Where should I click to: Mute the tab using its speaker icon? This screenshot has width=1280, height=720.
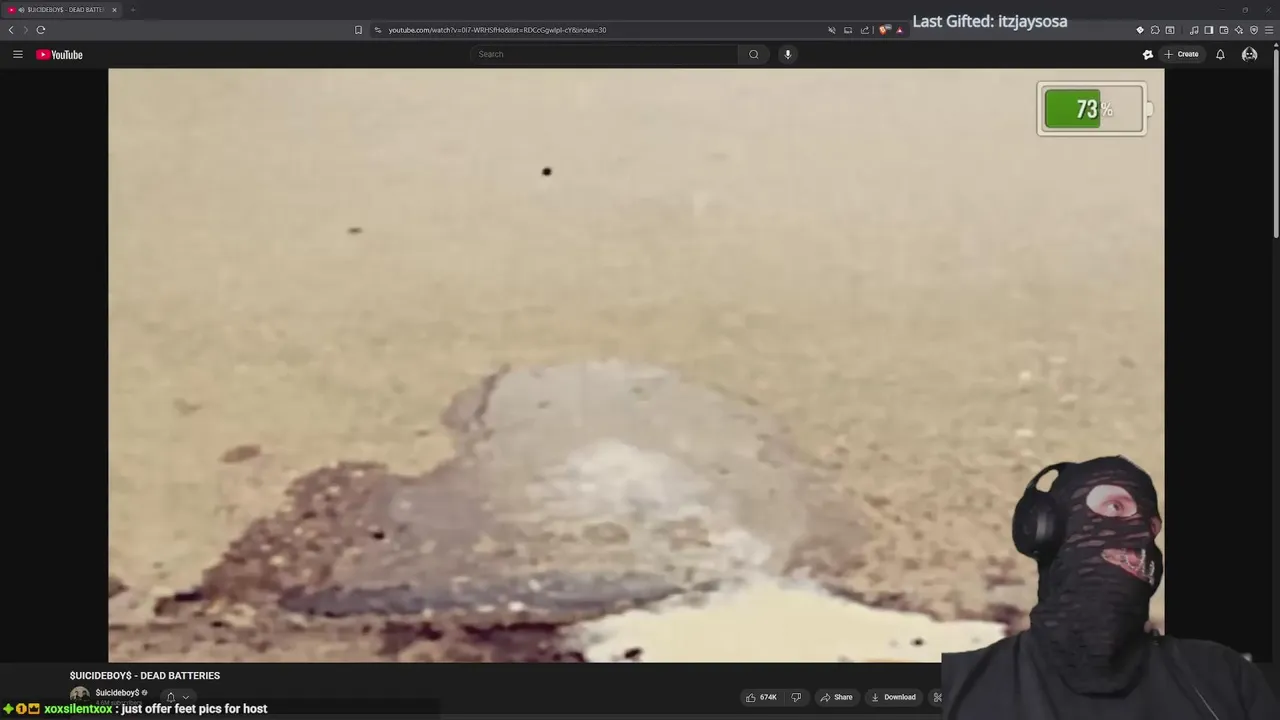click(x=21, y=10)
